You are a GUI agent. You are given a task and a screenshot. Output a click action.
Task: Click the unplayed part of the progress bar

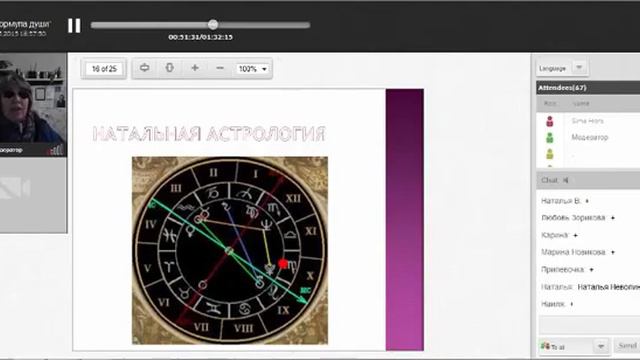(x=264, y=25)
